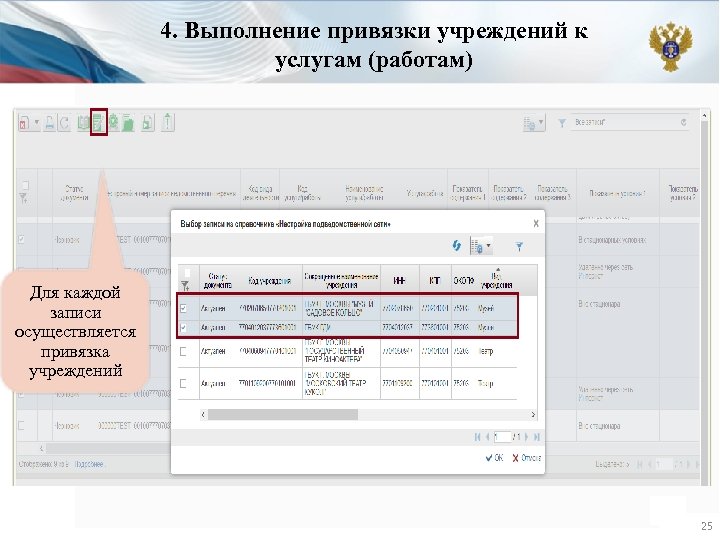Screen dimensions: 720x540
Task: Click the funnel filter icon in main table header
Action: click(23, 198)
